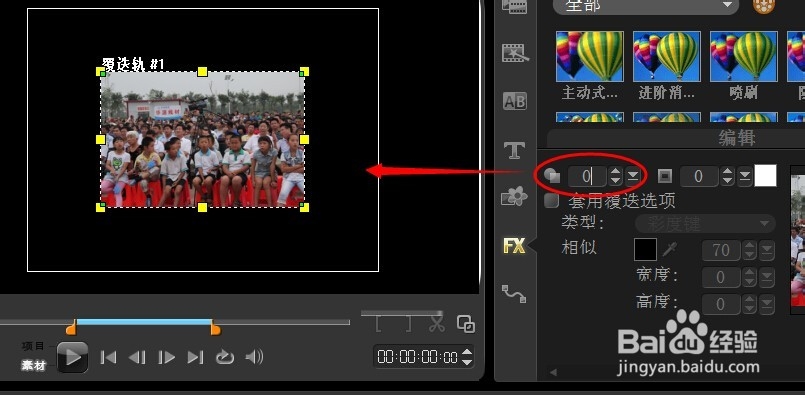Open the AB Transition library
Screen dimensions: 805x395
tap(514, 101)
